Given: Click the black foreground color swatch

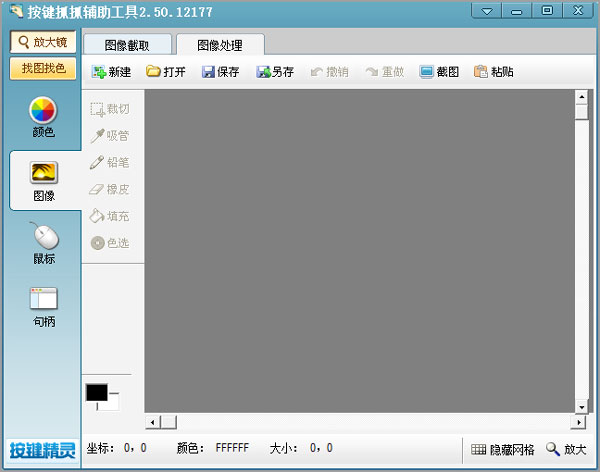Looking at the screenshot, I should [x=96, y=392].
